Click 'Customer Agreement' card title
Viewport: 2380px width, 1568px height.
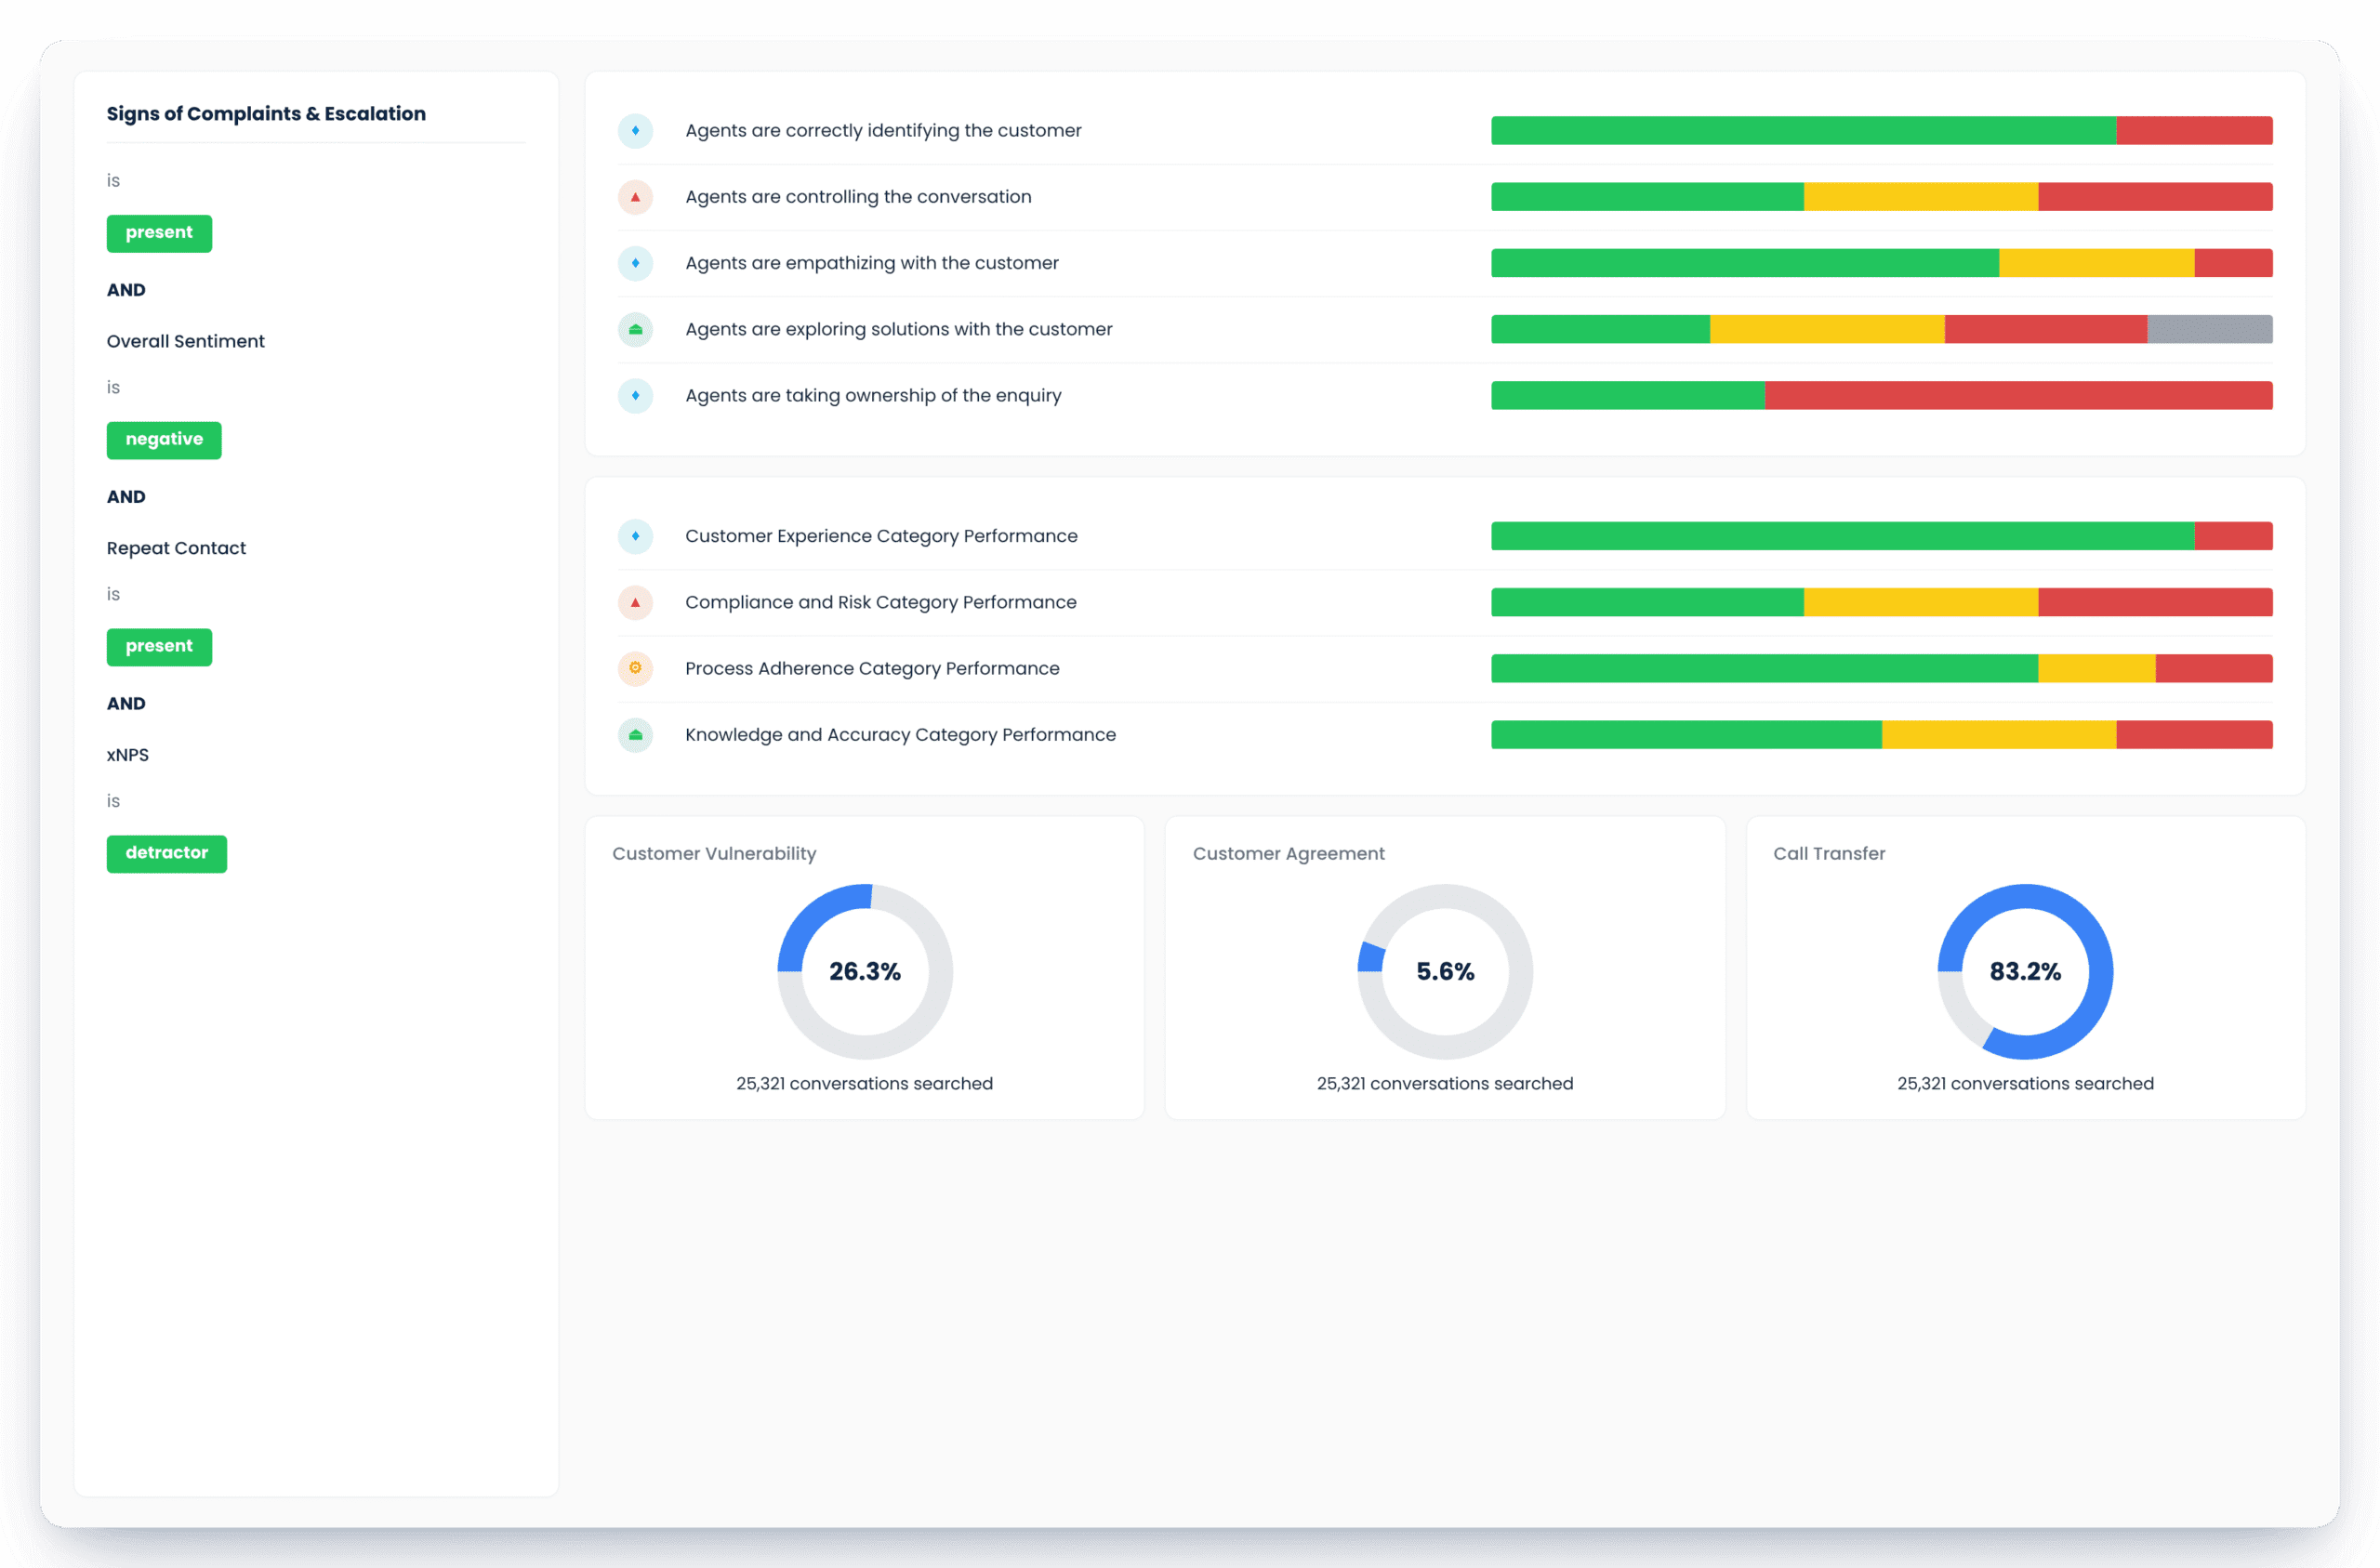[1289, 854]
